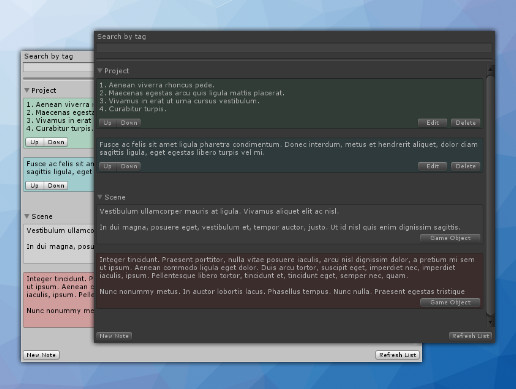Click the scrollbar down arrow in dark window
This screenshot has width=516, height=389.
point(490,322)
